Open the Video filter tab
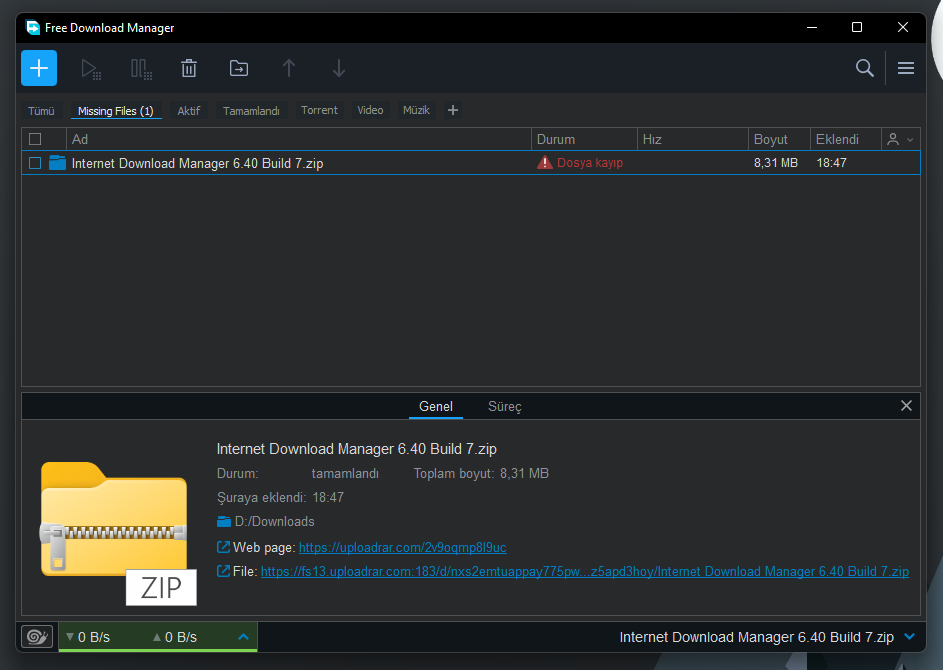The image size is (943, 670). click(370, 110)
